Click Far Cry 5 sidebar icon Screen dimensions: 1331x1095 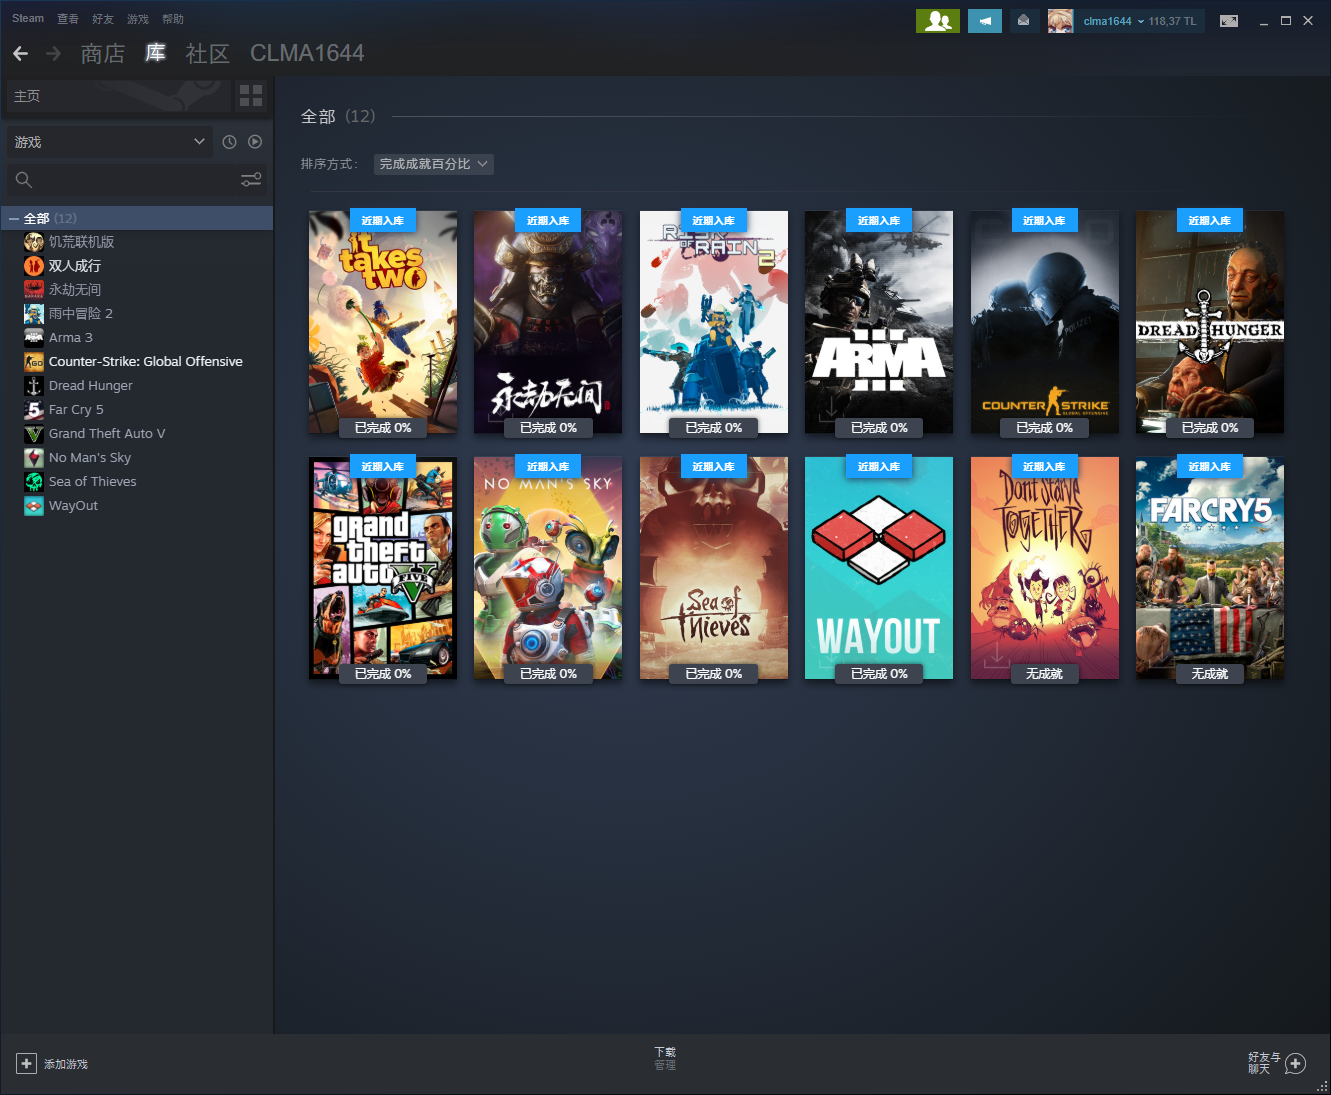click(x=34, y=410)
